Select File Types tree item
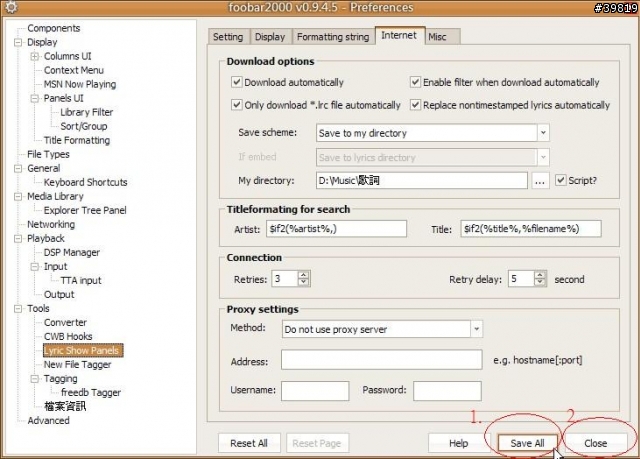This screenshot has width=640, height=459. tap(48, 155)
